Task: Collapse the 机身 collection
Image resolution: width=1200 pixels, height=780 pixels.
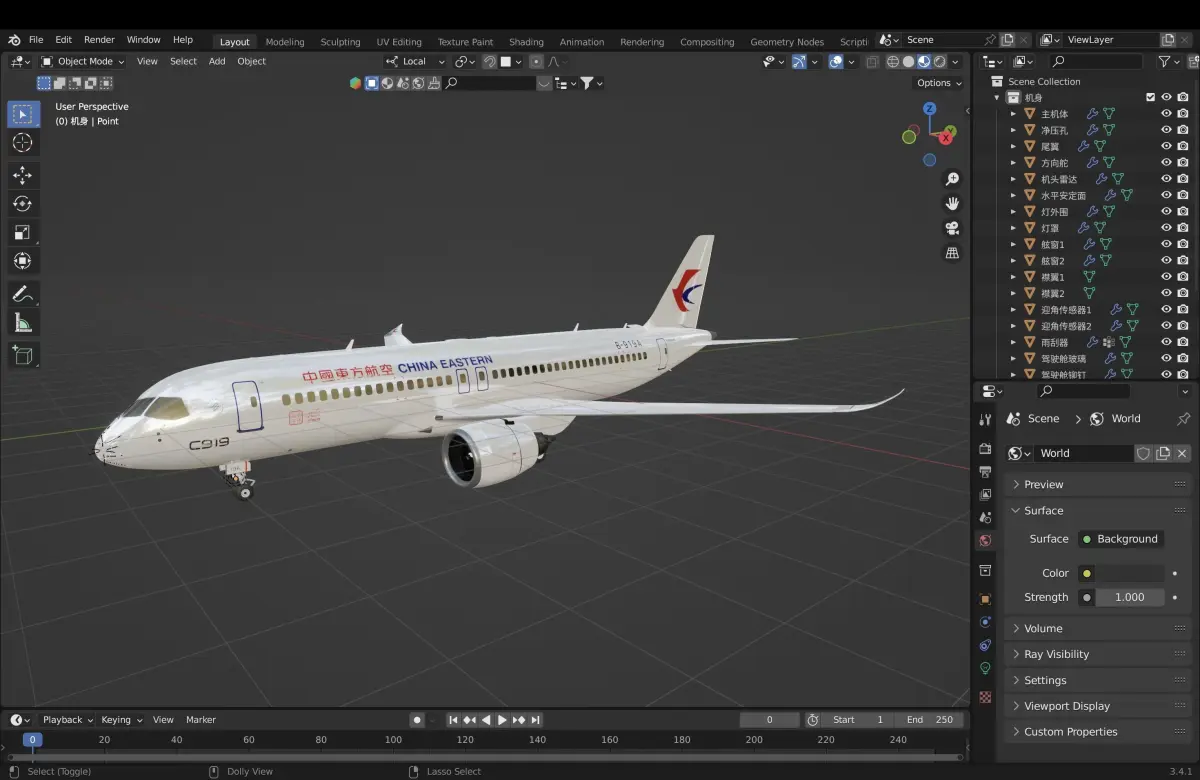Action: pyautogui.click(x=997, y=98)
